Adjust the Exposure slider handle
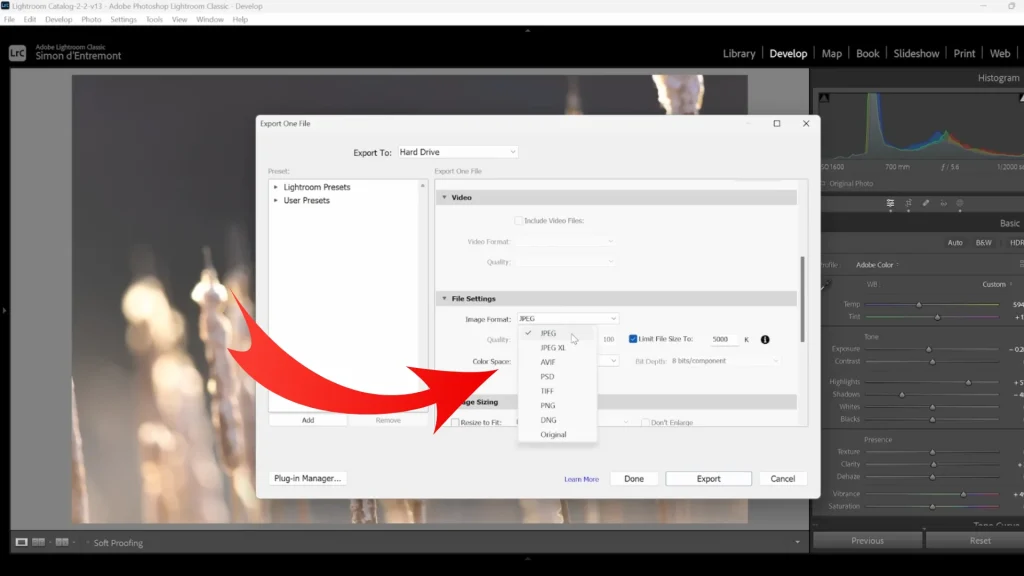 pyautogui.click(x=929, y=349)
